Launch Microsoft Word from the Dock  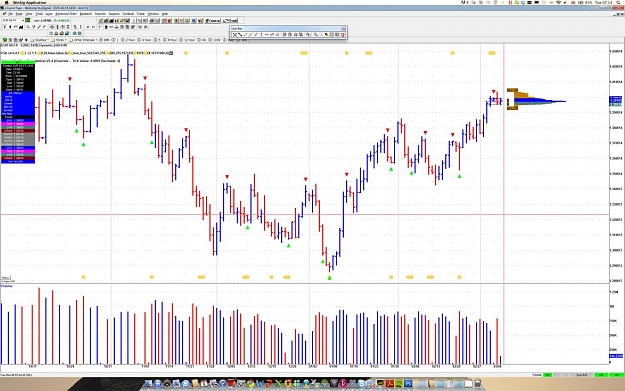(x=260, y=384)
